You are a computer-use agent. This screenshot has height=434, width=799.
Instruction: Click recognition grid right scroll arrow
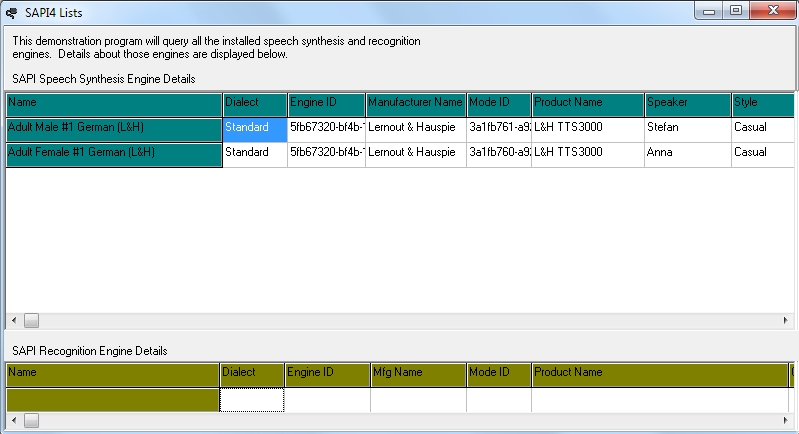pos(786,421)
